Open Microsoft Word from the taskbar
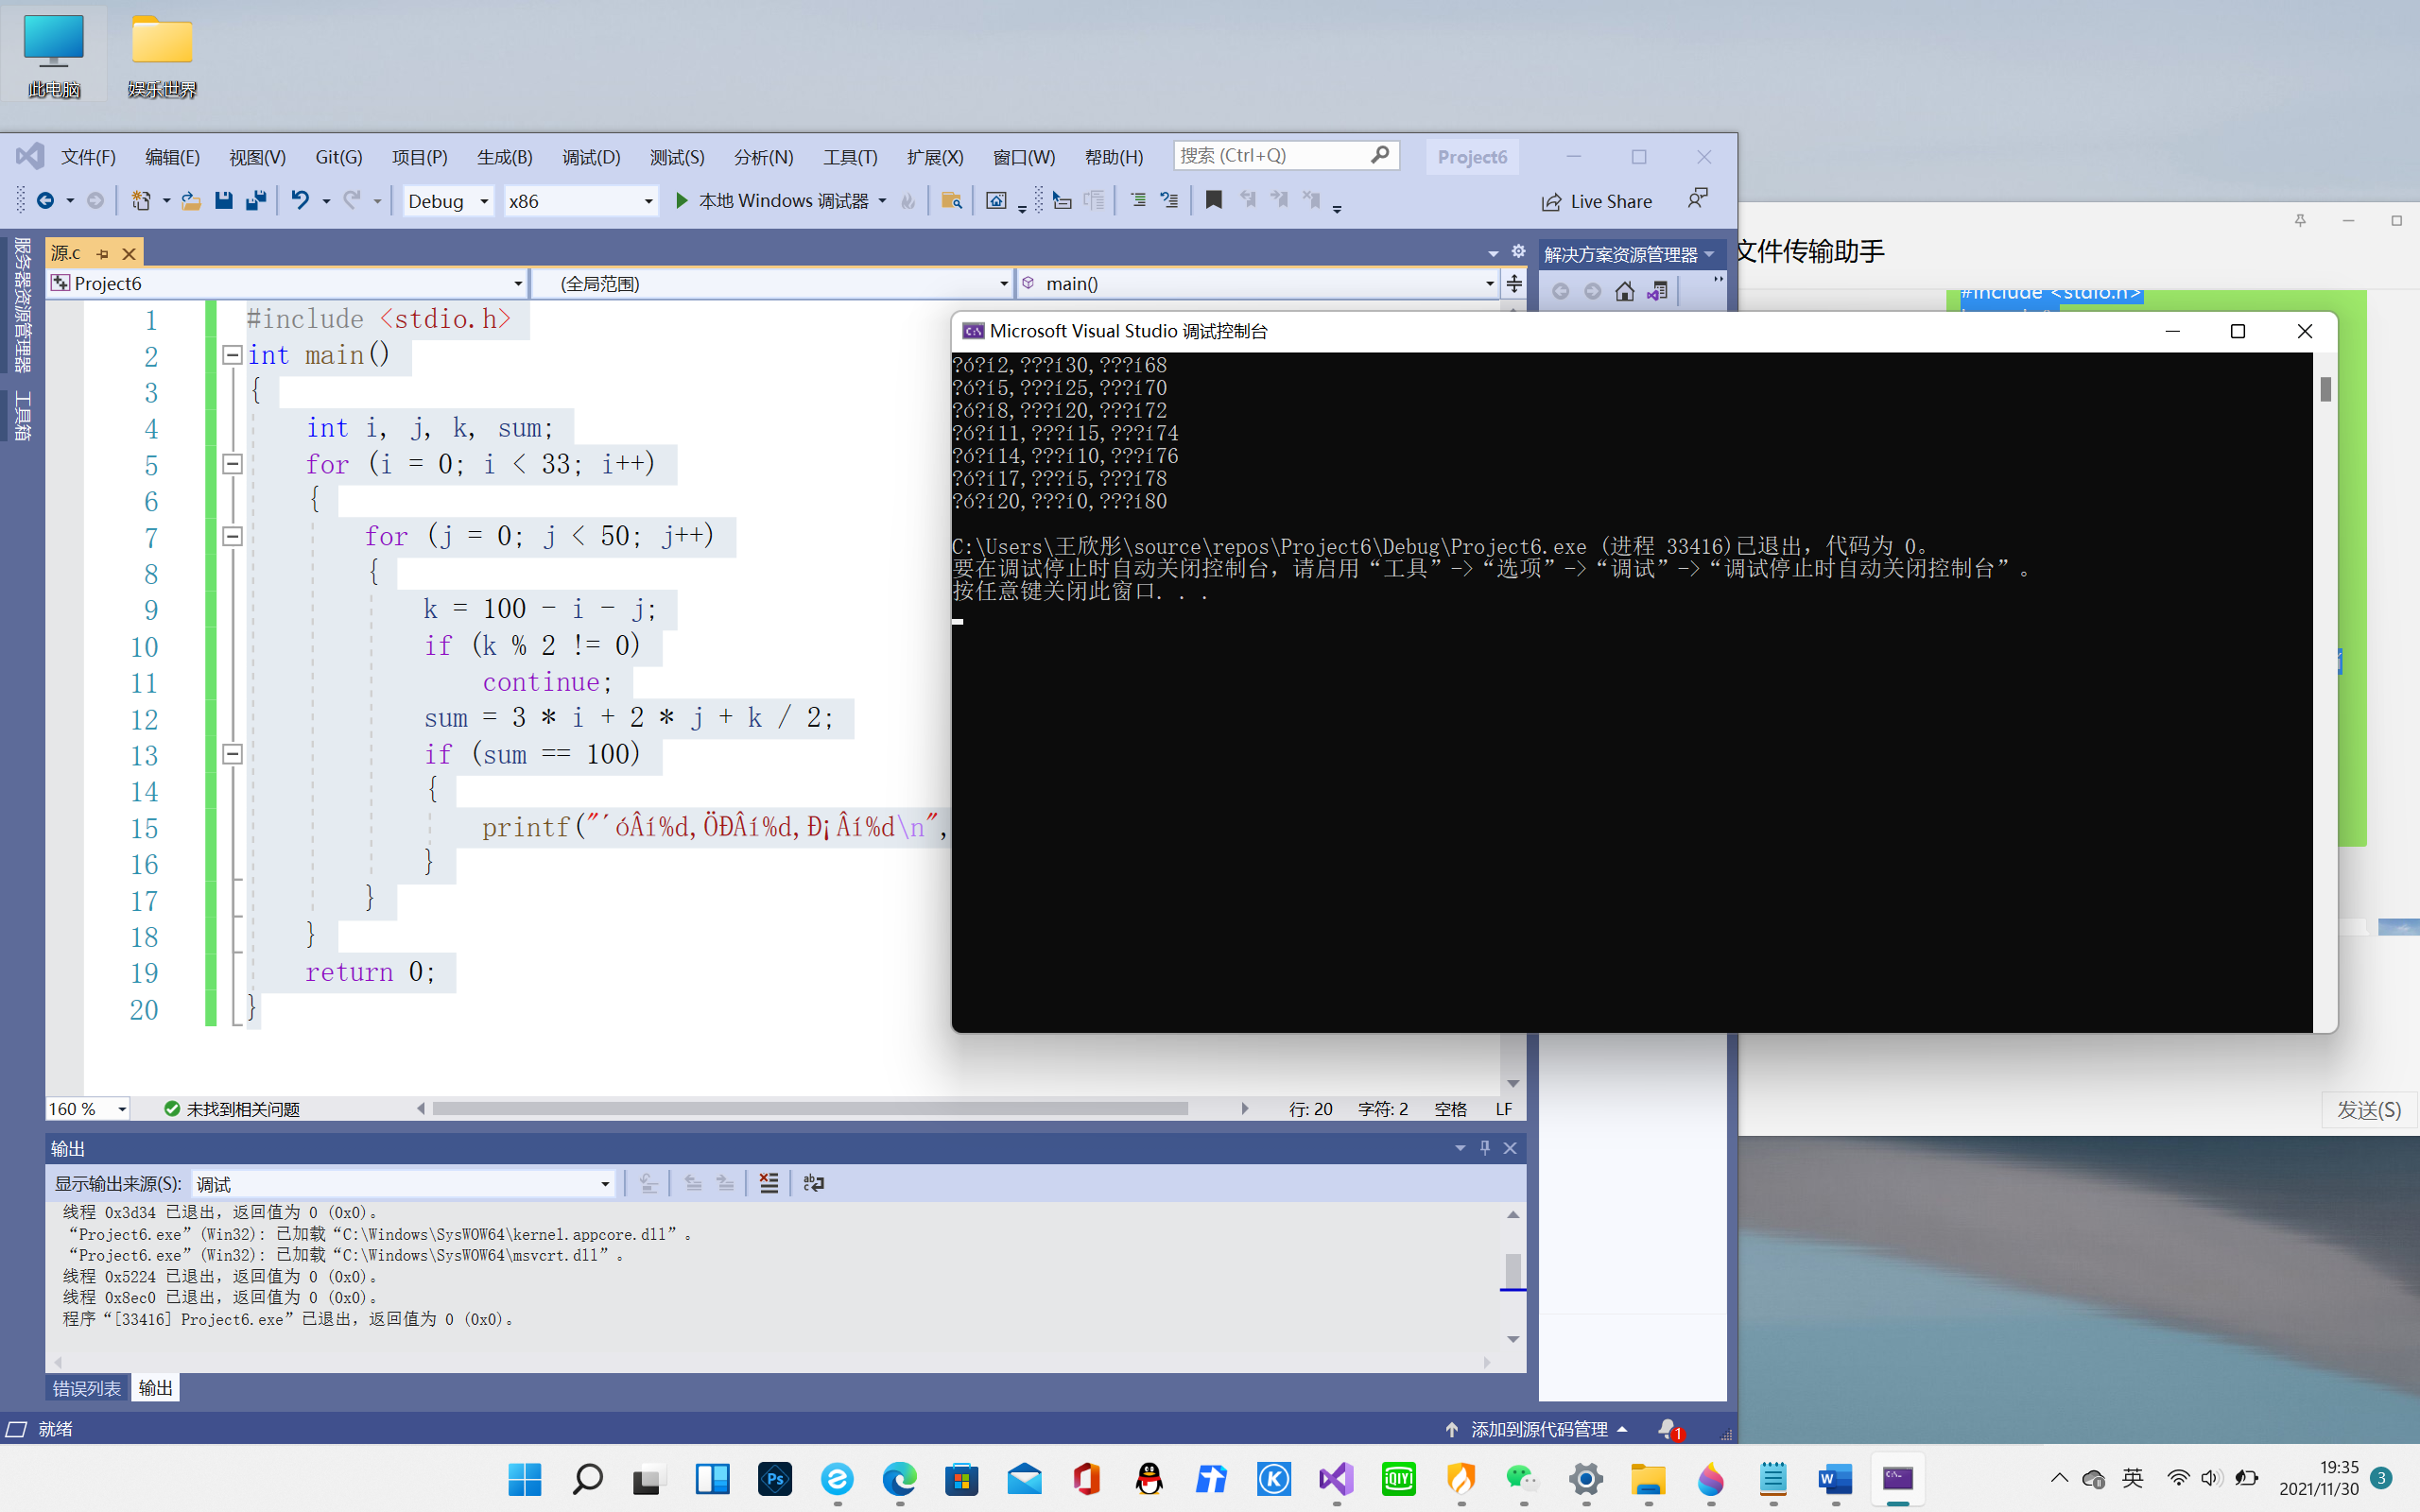This screenshot has height=1512, width=2420. point(1834,1479)
